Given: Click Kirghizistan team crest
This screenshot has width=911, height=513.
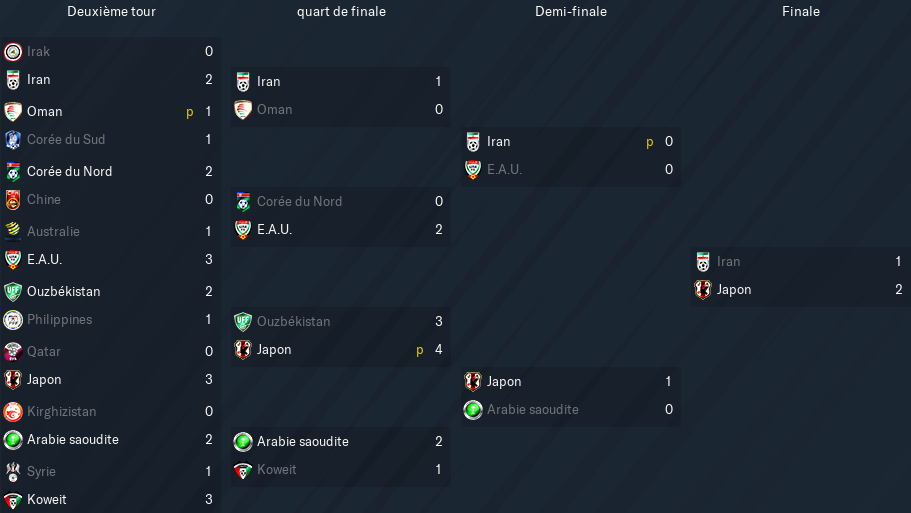Looking at the screenshot, I should 13,411.
